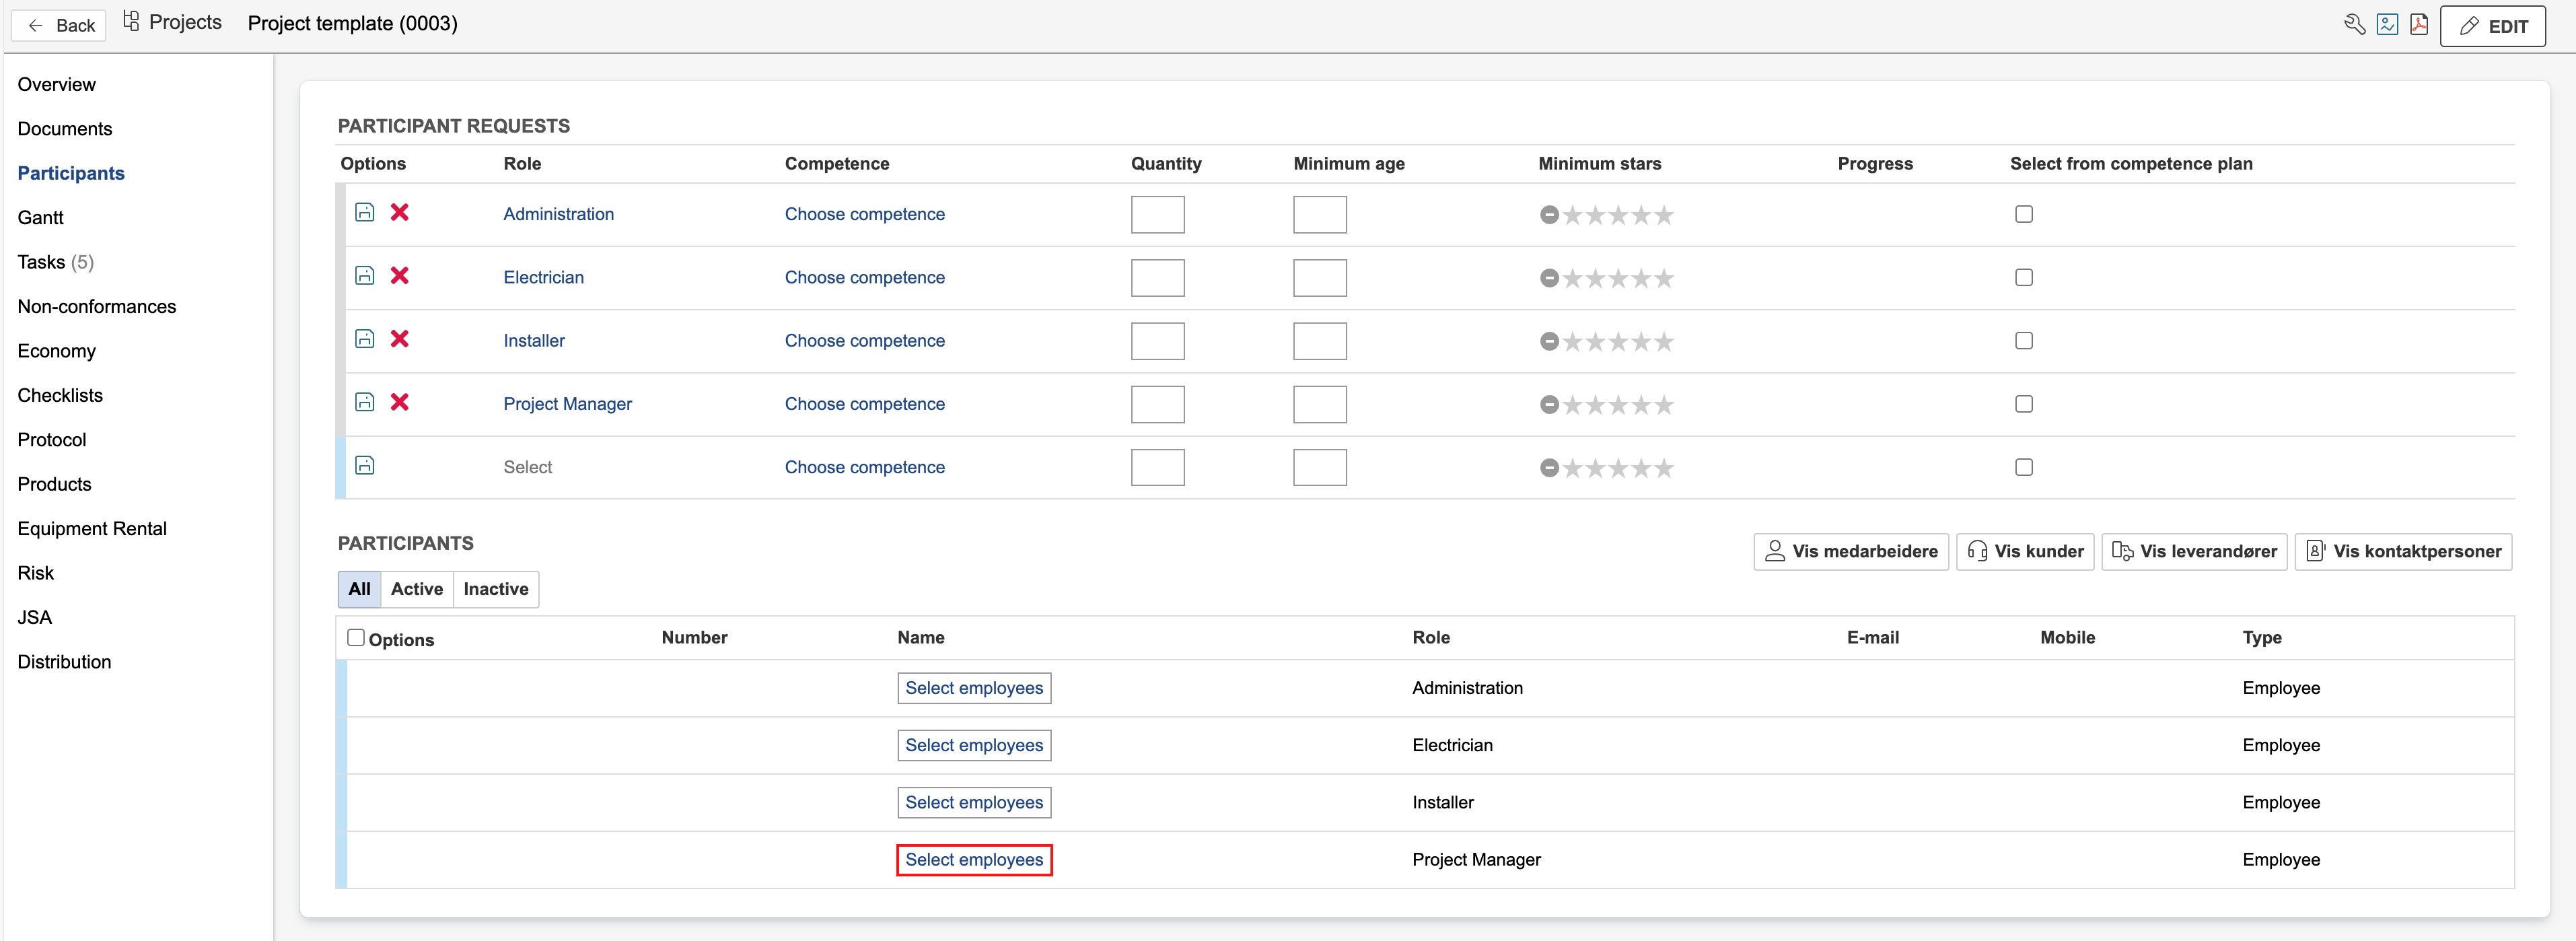Check competence plan box for Administration

(2023, 214)
